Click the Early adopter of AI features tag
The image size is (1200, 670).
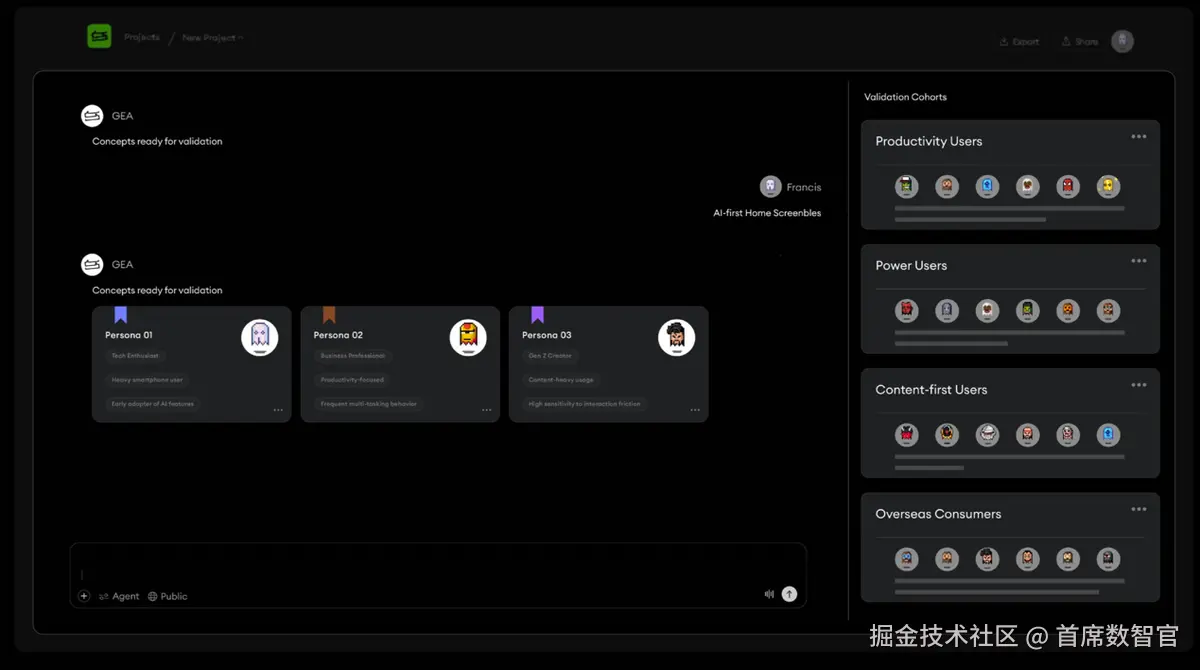[153, 404]
